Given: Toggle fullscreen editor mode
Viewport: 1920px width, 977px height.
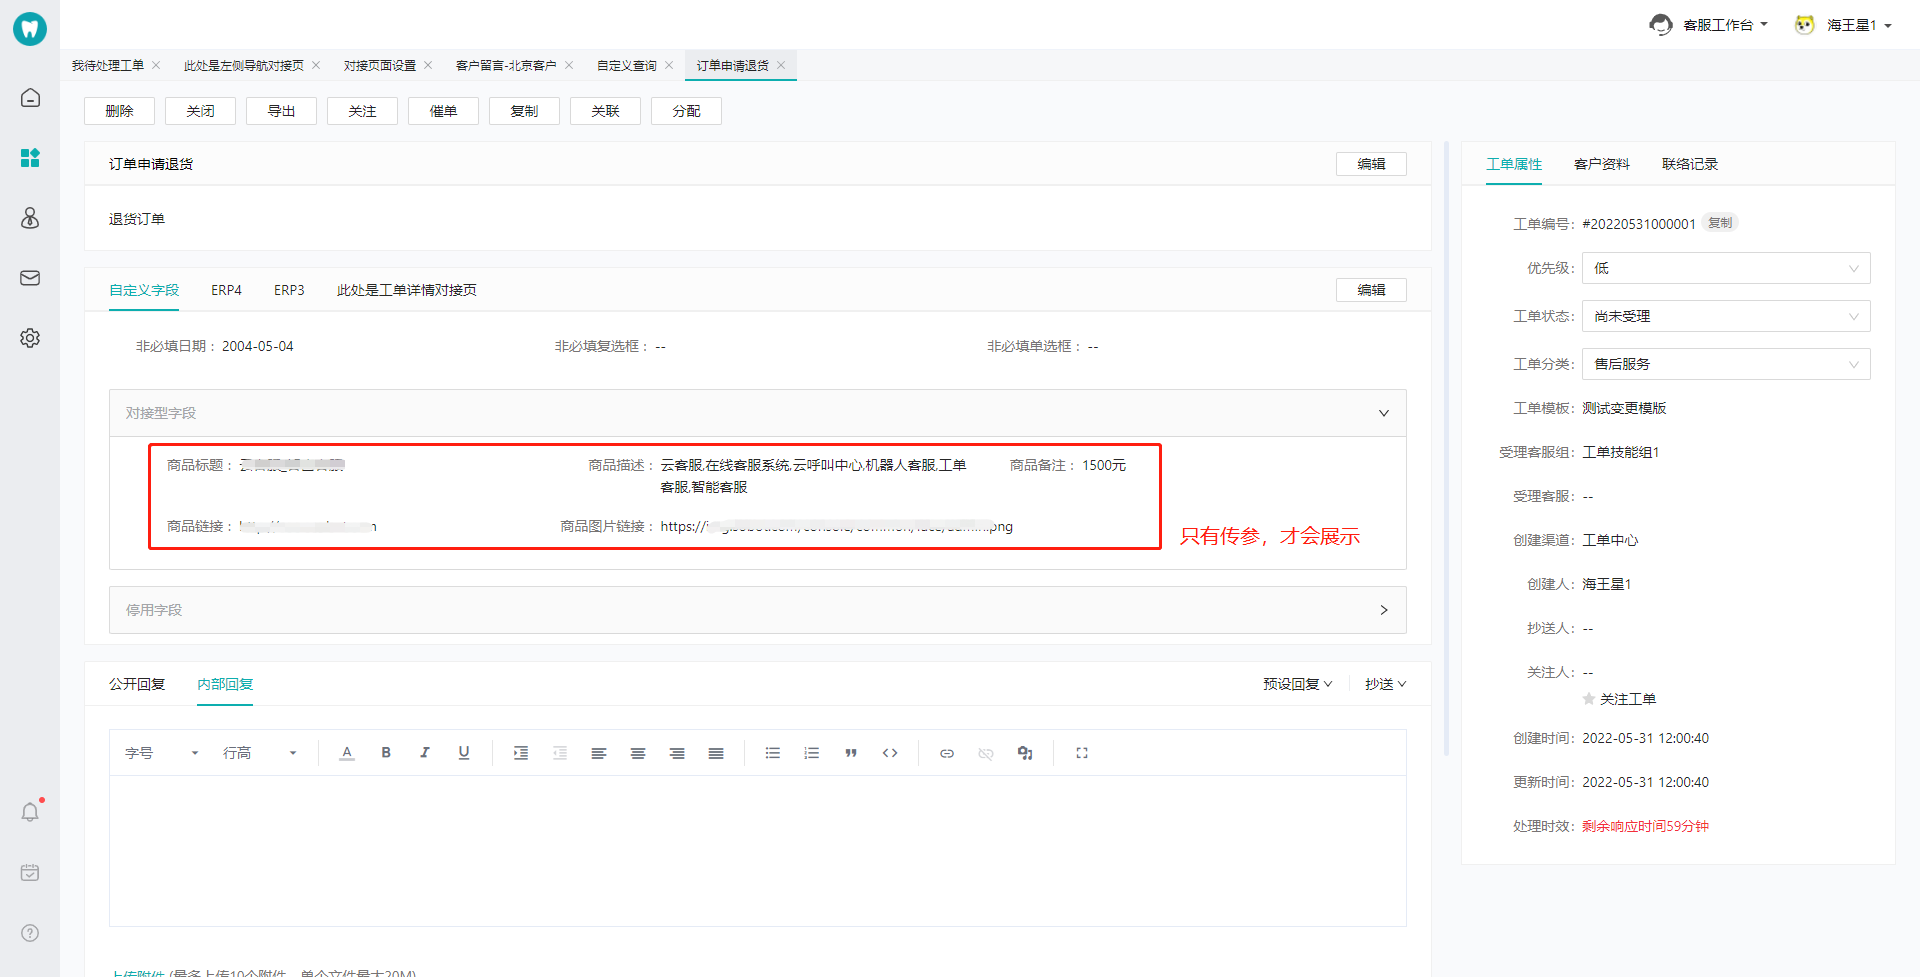Looking at the screenshot, I should [1082, 753].
